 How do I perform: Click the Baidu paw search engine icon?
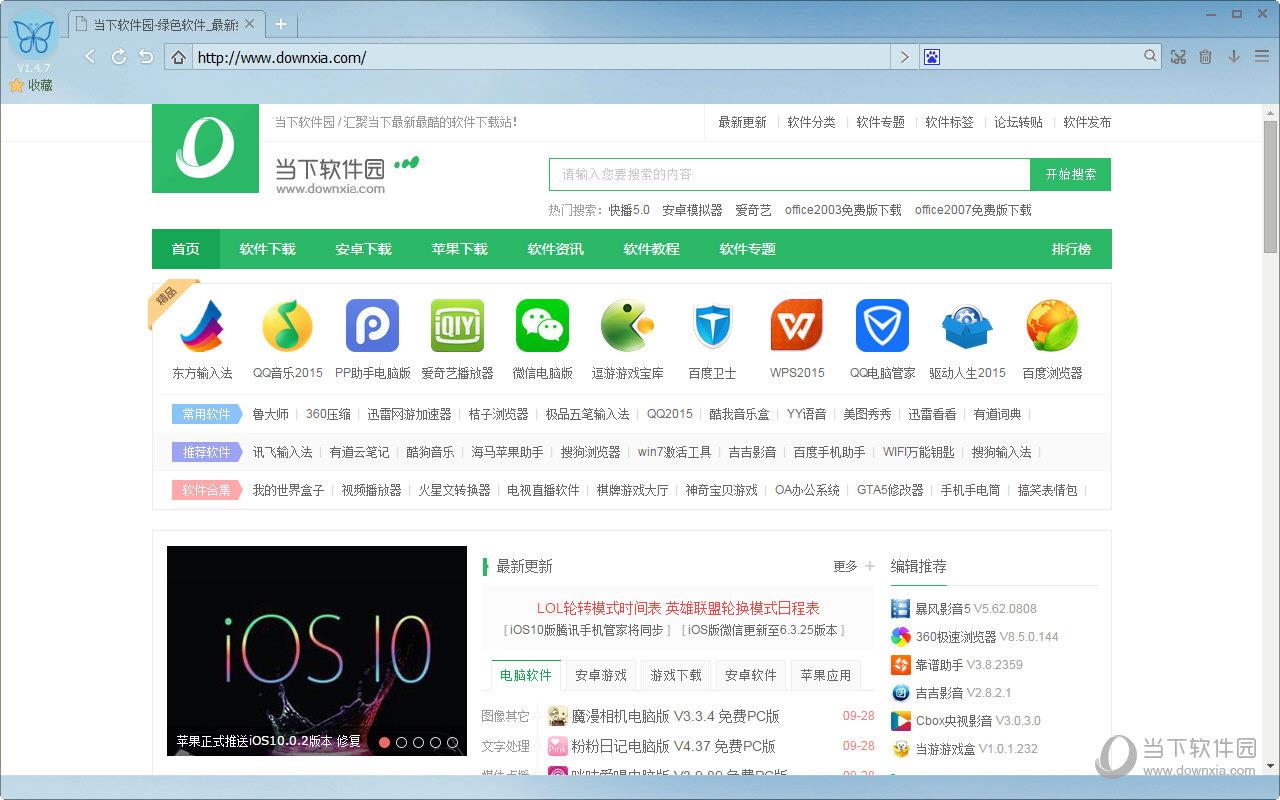(932, 57)
